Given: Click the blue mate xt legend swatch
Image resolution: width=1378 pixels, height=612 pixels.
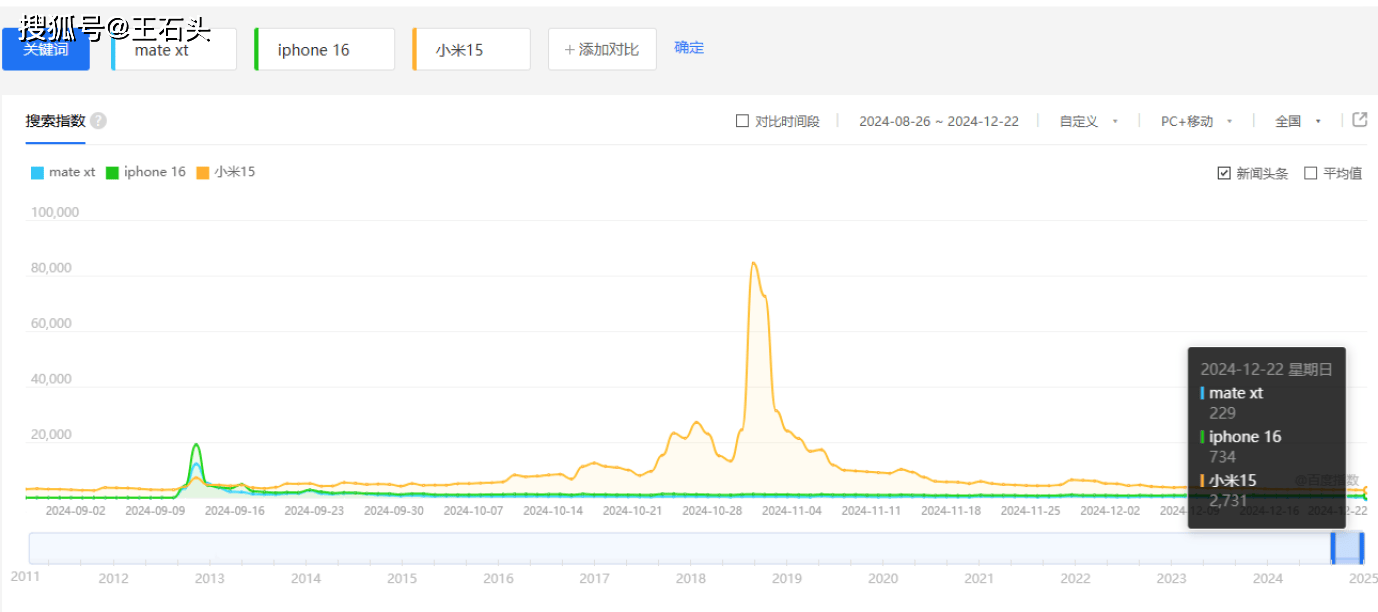Looking at the screenshot, I should point(38,172).
